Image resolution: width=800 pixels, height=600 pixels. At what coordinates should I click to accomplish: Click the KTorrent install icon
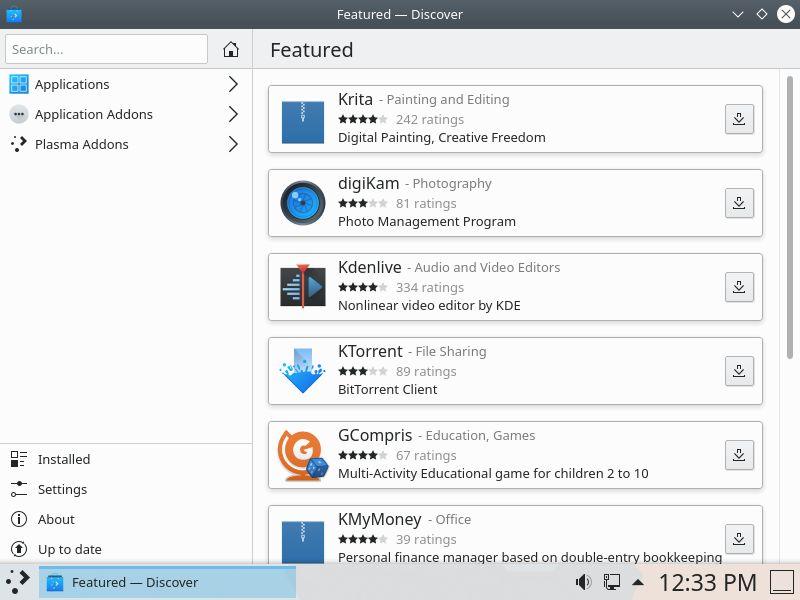point(738,371)
